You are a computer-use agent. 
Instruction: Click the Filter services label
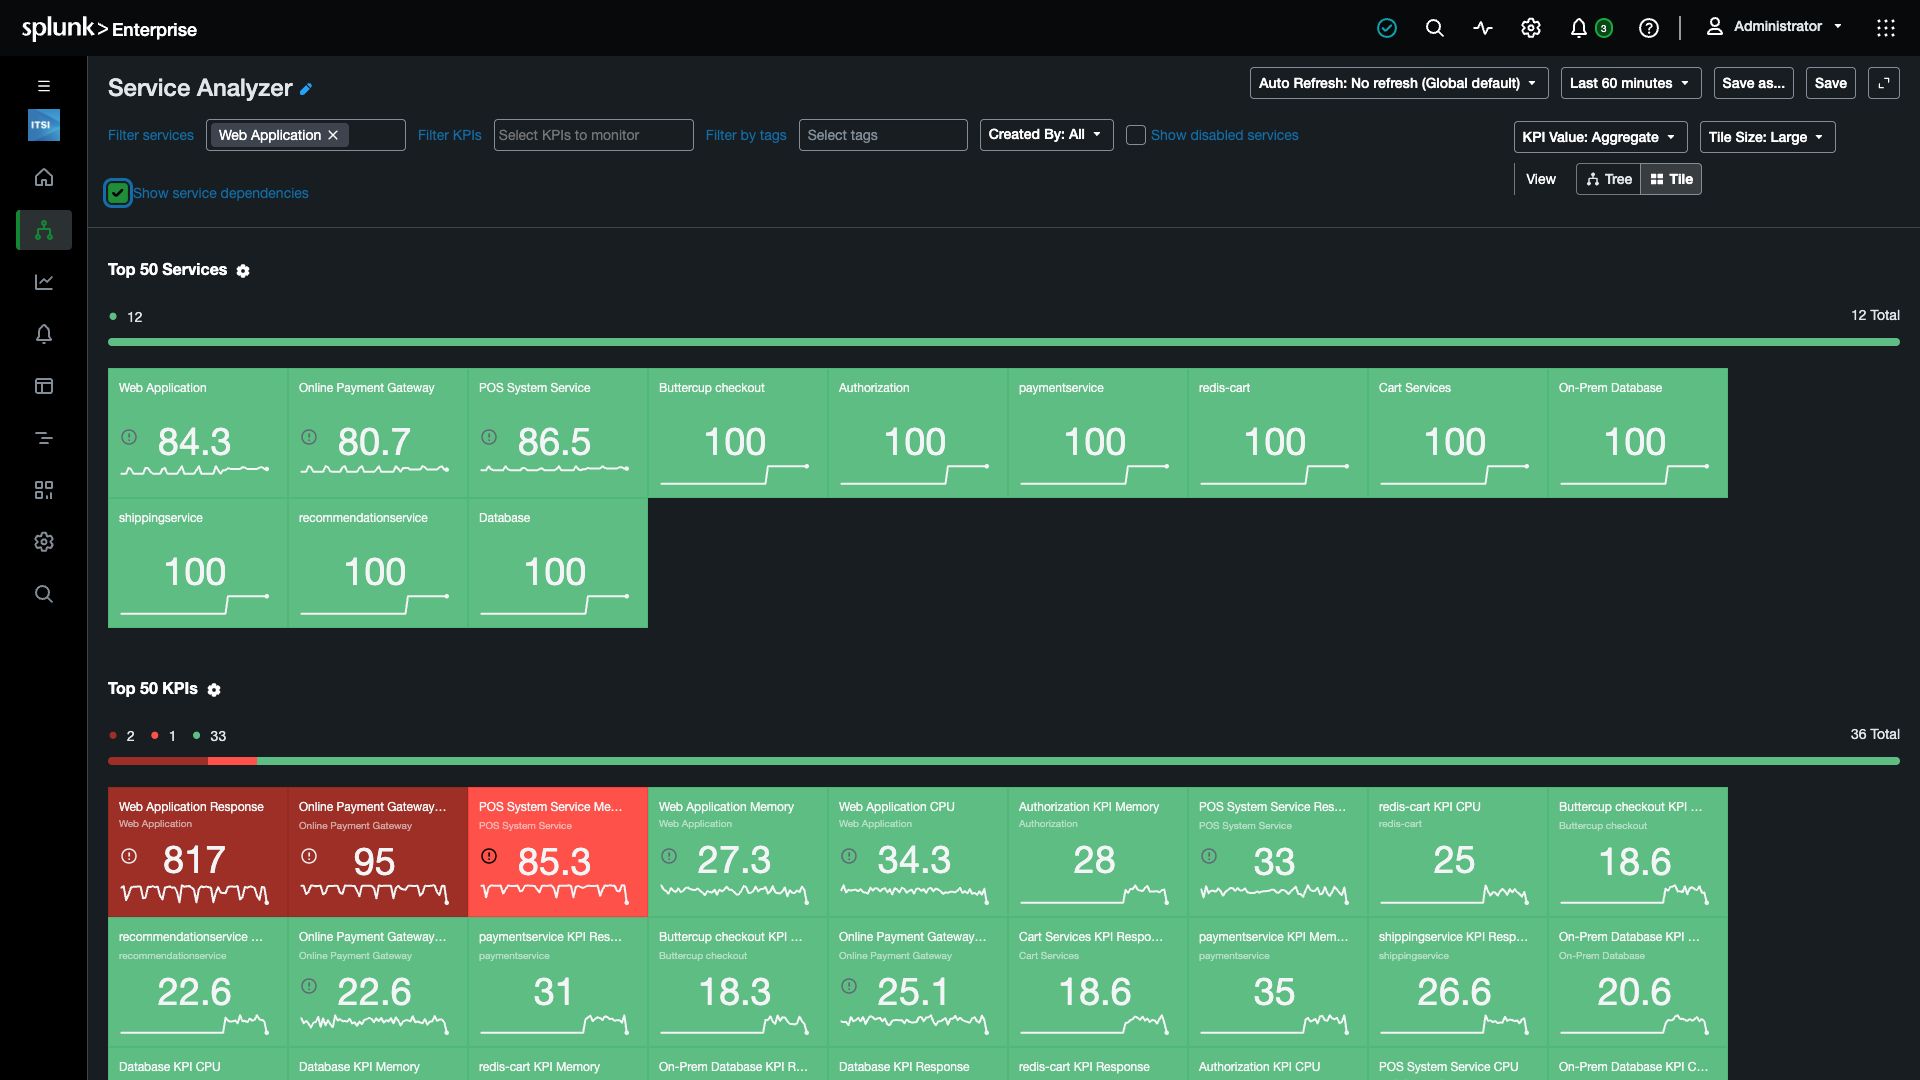[x=151, y=135]
